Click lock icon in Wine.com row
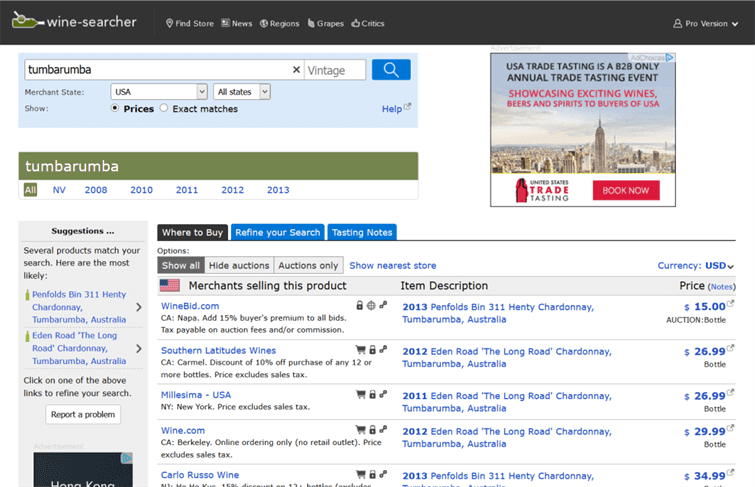The height and width of the screenshot is (487, 755). [x=372, y=429]
